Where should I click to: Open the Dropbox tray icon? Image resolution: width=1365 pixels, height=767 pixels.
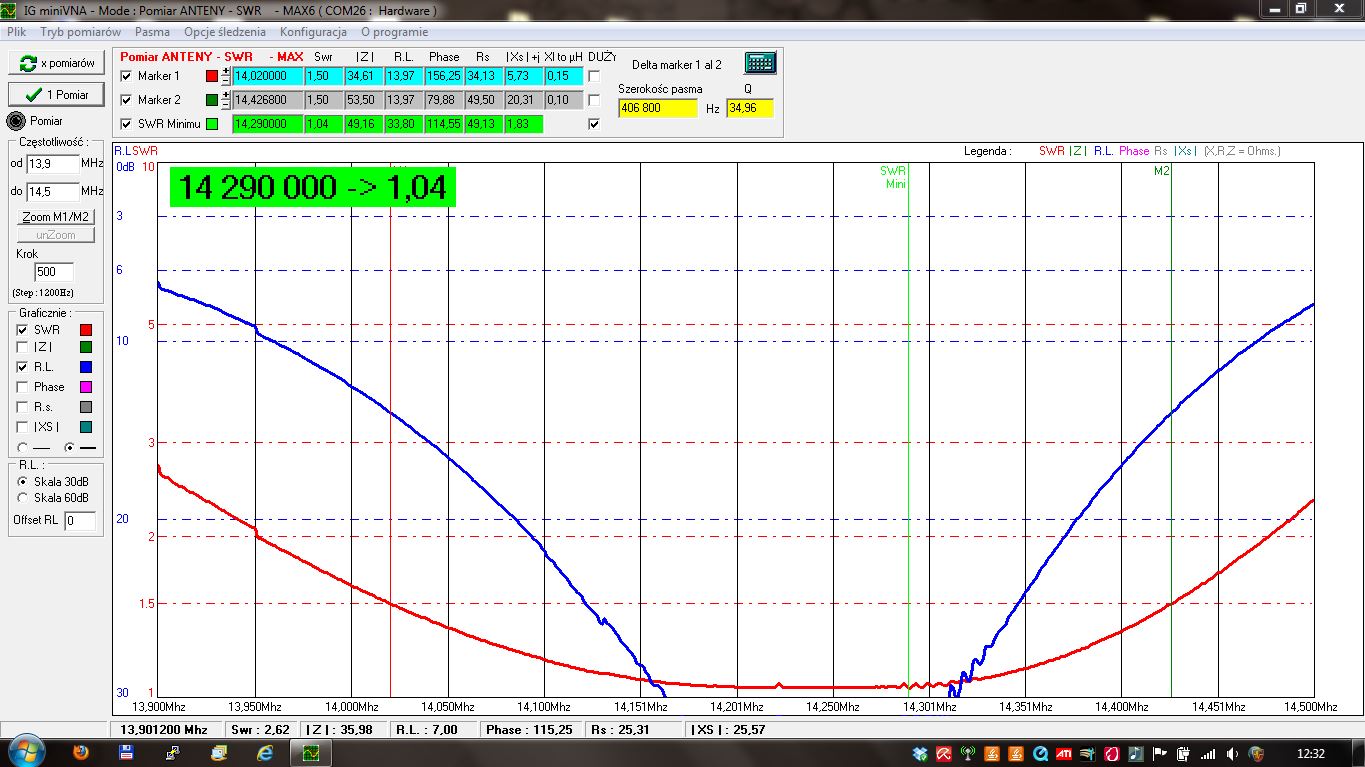[920, 753]
